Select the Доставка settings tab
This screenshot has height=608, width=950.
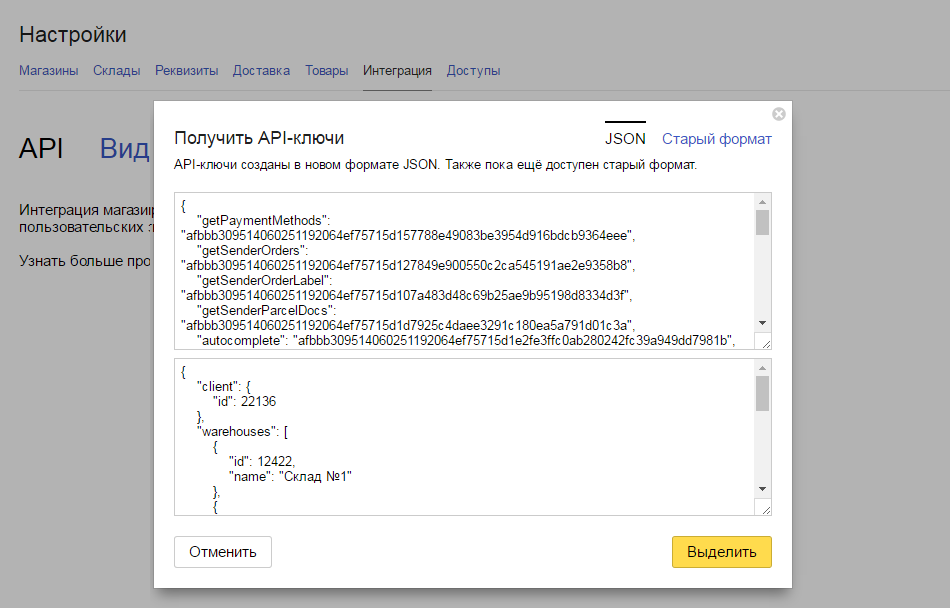tap(261, 71)
